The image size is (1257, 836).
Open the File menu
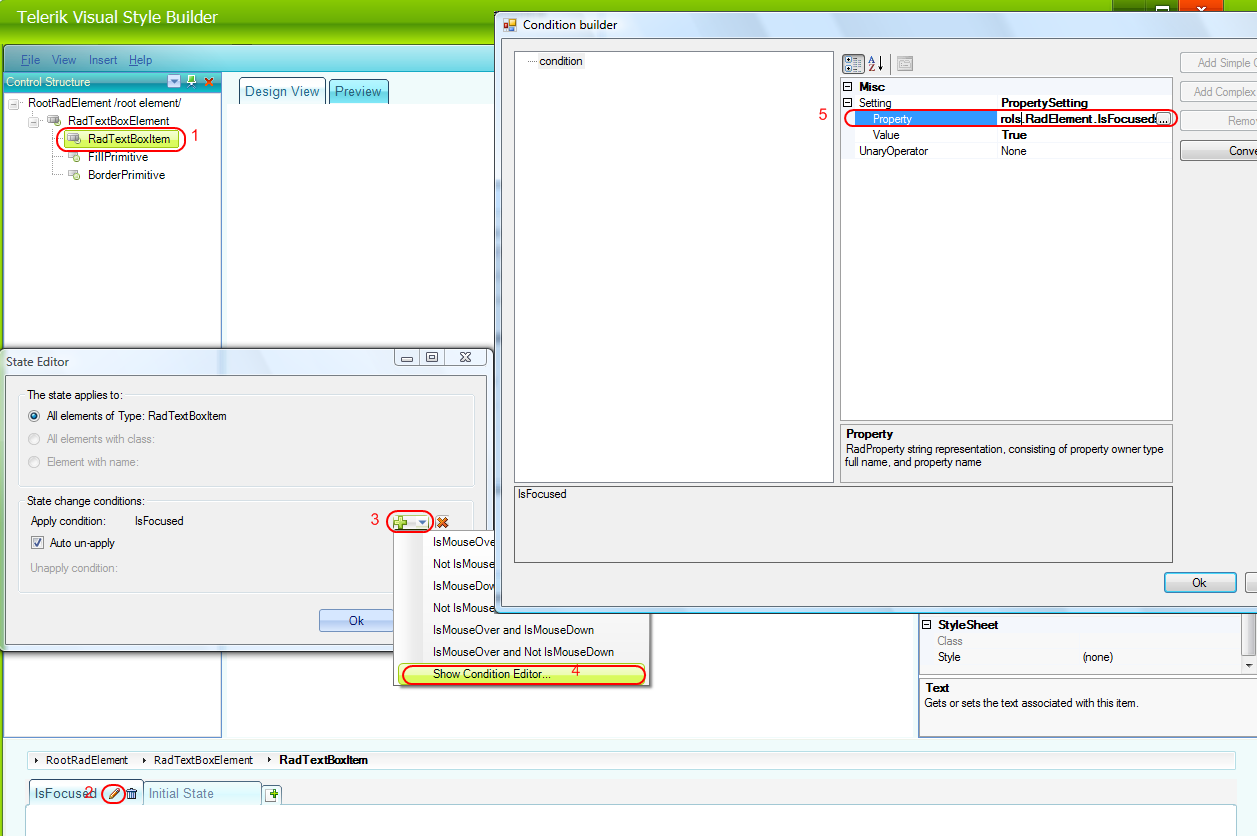pyautogui.click(x=30, y=60)
